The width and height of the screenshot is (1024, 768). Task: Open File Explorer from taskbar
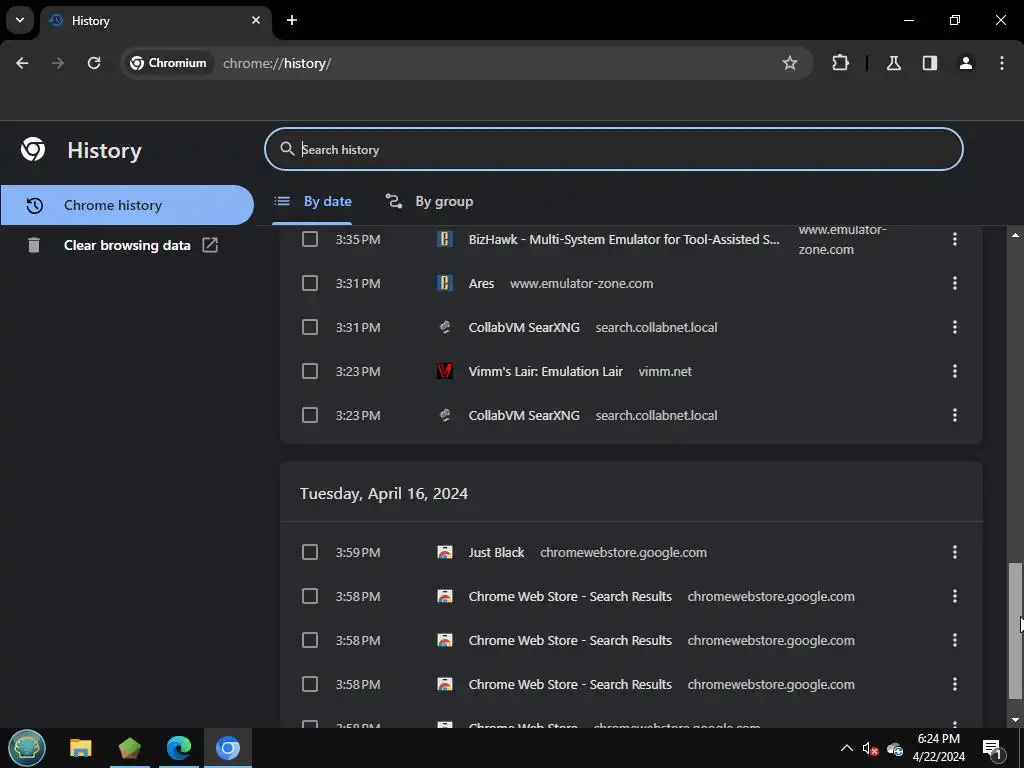click(81, 748)
